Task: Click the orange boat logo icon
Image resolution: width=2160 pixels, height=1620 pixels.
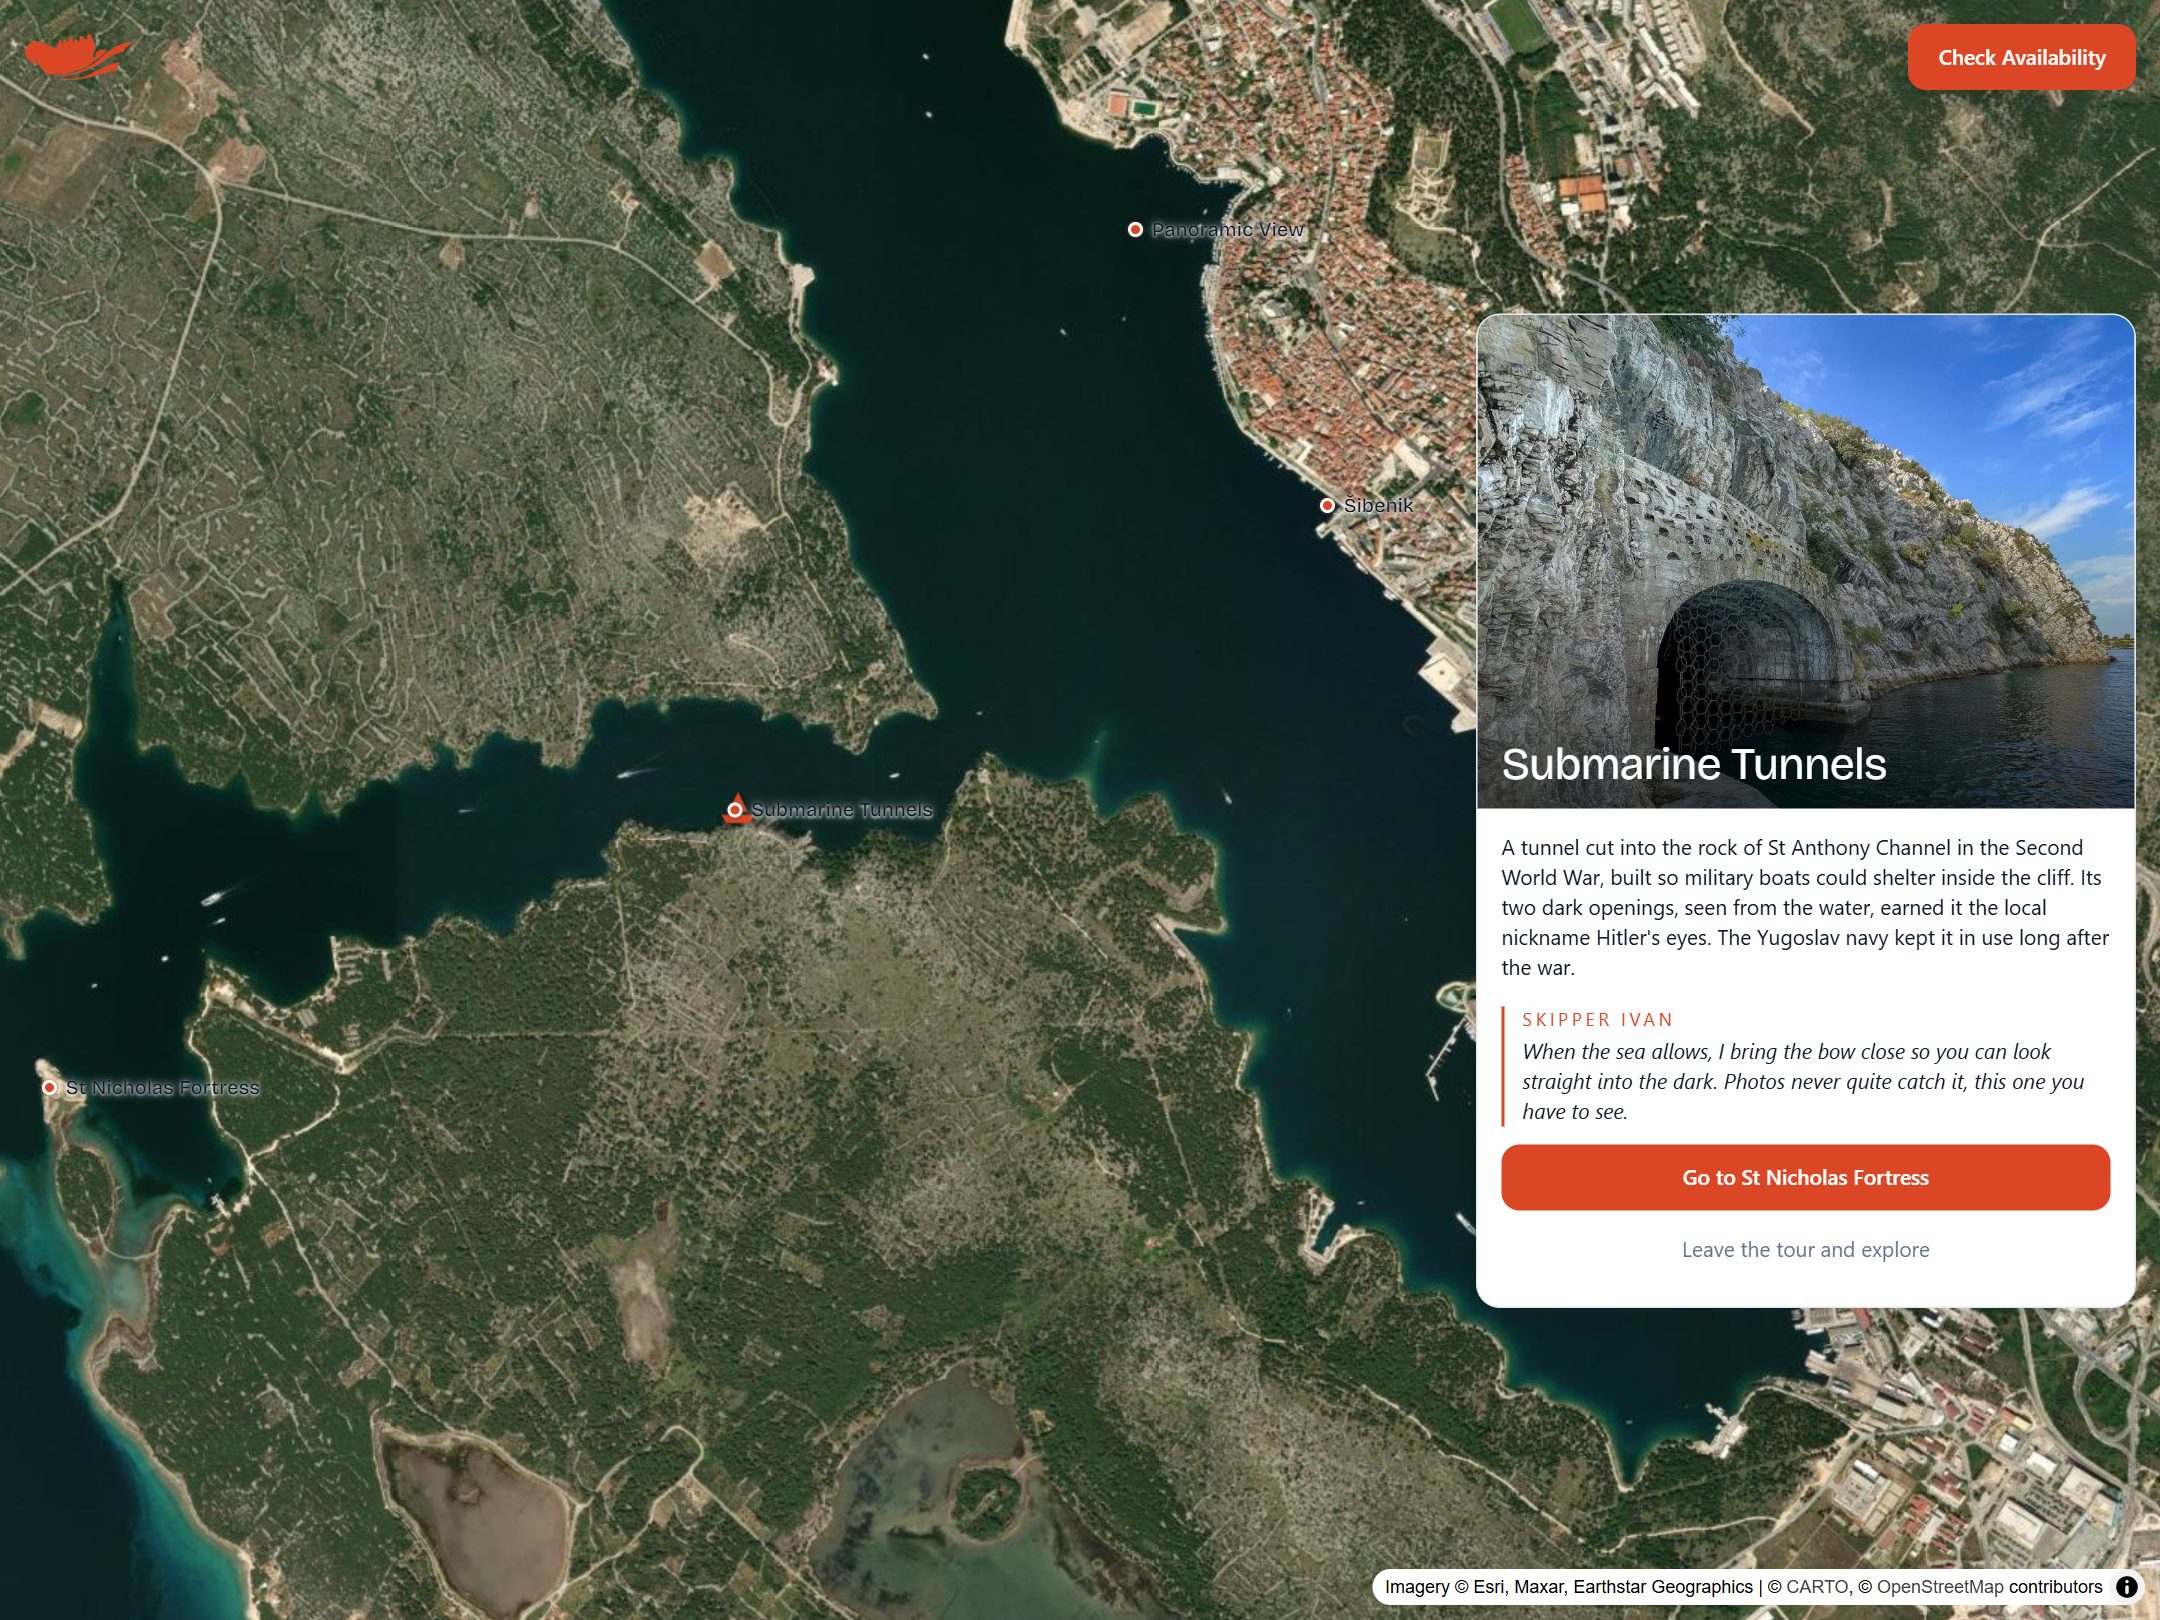Action: point(78,56)
